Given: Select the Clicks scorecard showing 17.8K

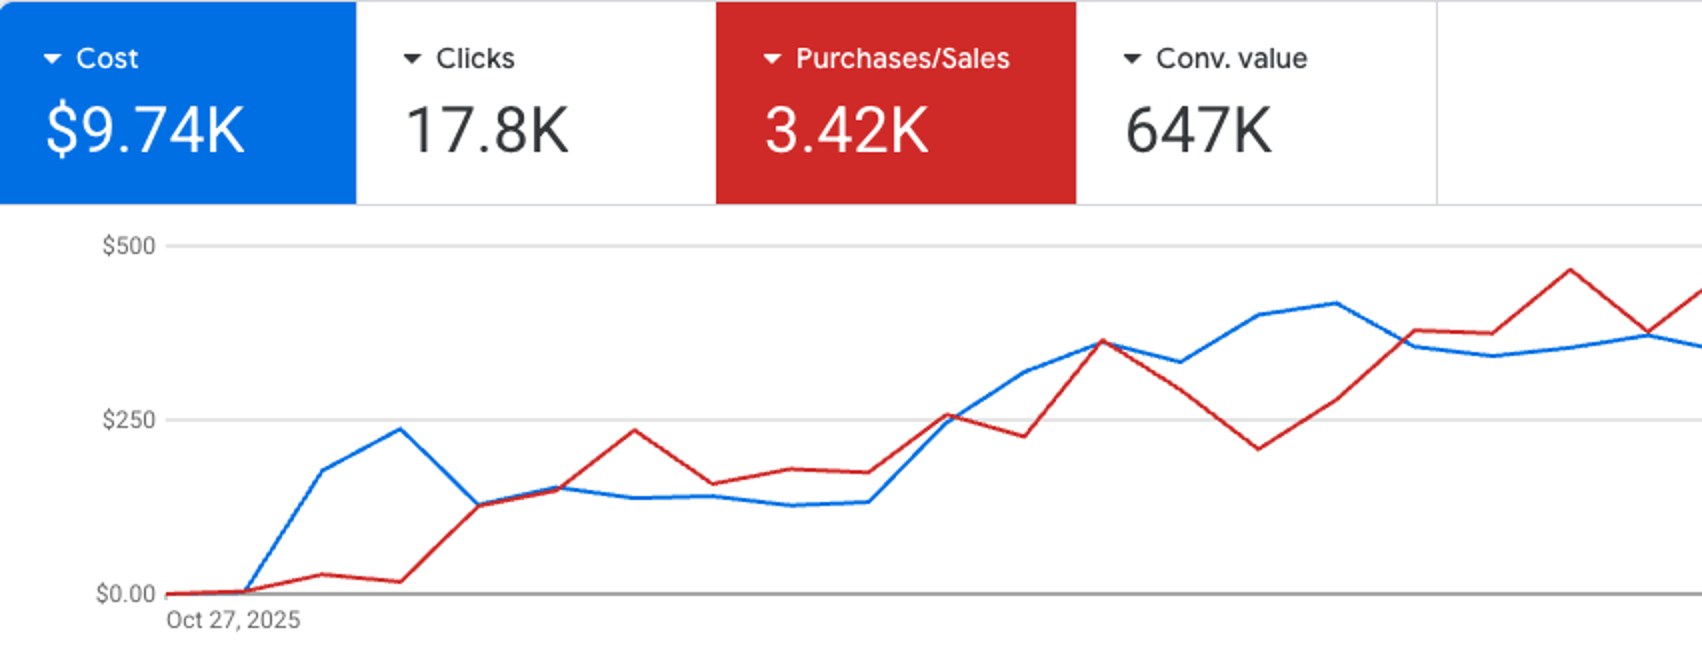Looking at the screenshot, I should click(x=536, y=103).
